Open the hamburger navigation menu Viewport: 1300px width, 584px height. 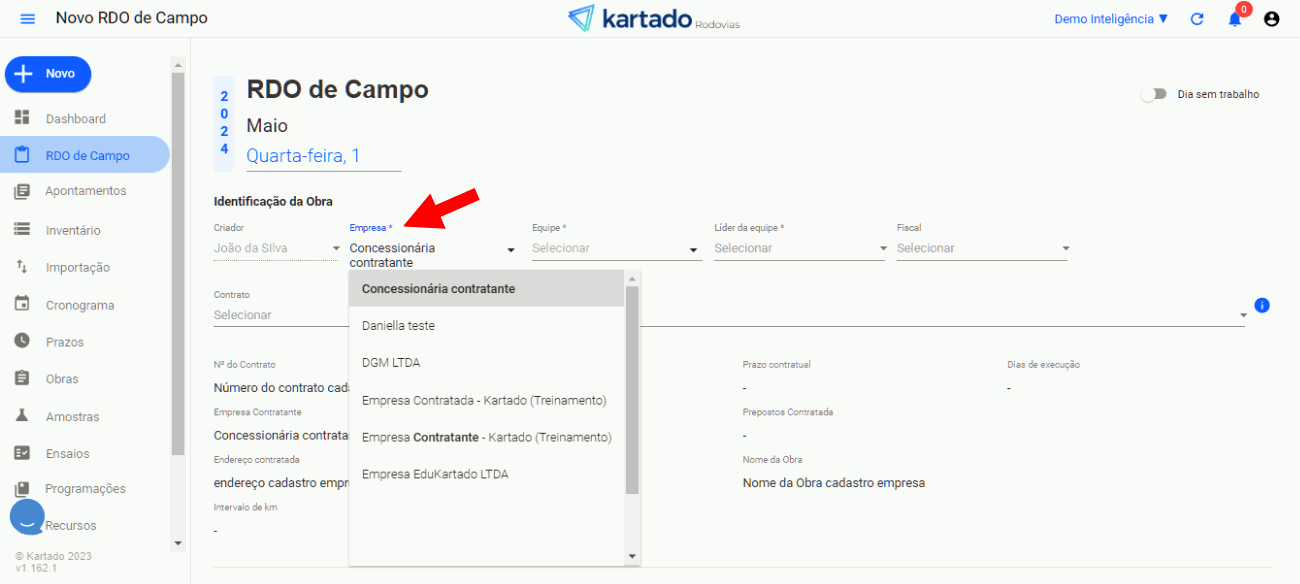[x=28, y=19]
